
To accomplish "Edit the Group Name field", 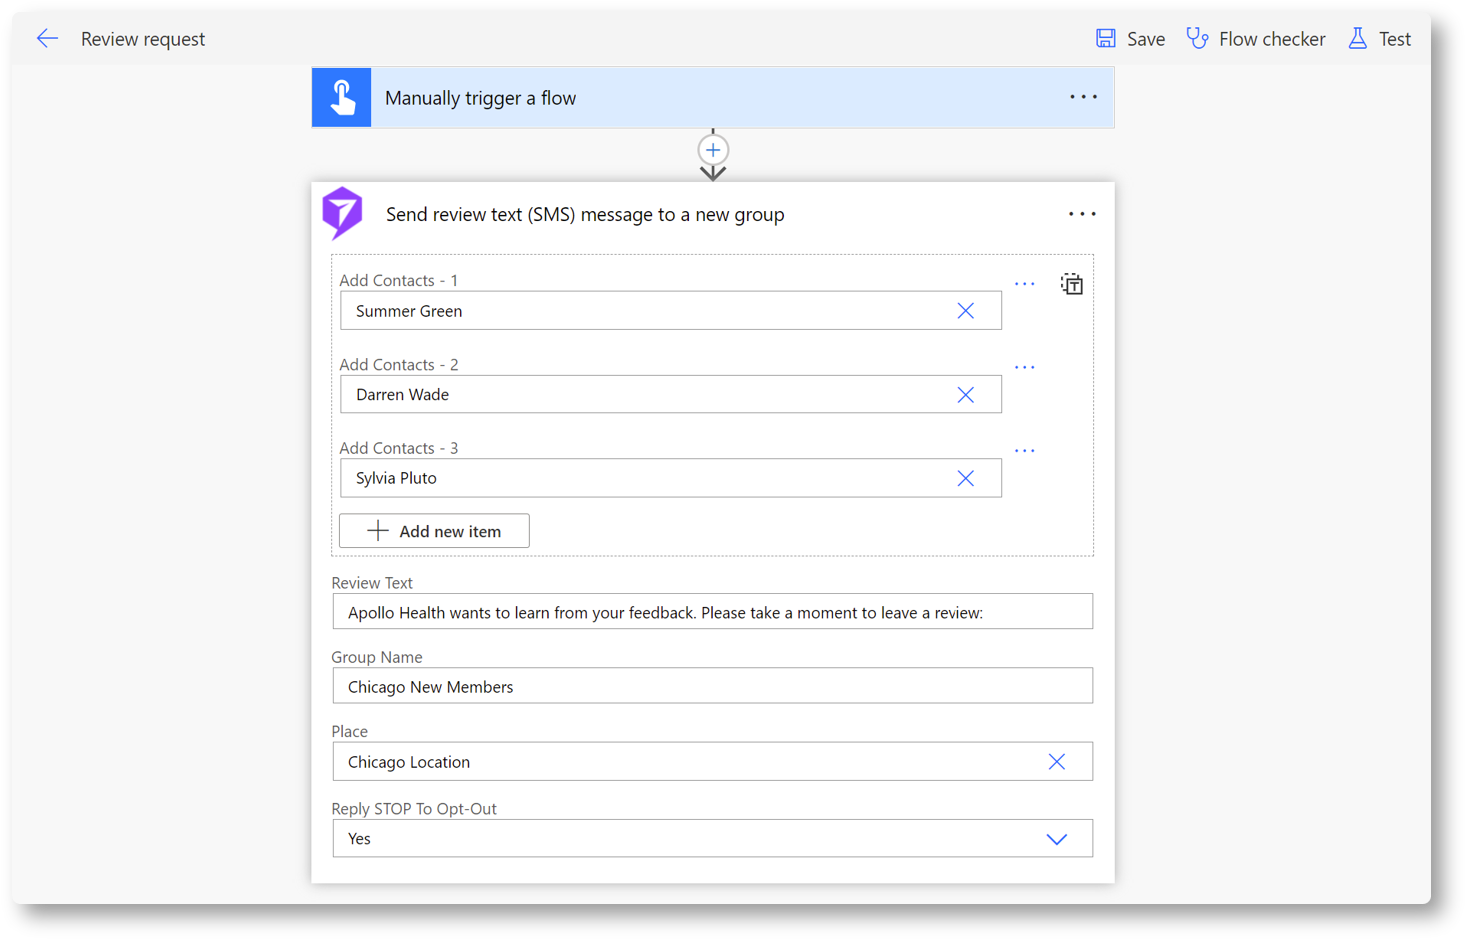I will click(x=712, y=686).
